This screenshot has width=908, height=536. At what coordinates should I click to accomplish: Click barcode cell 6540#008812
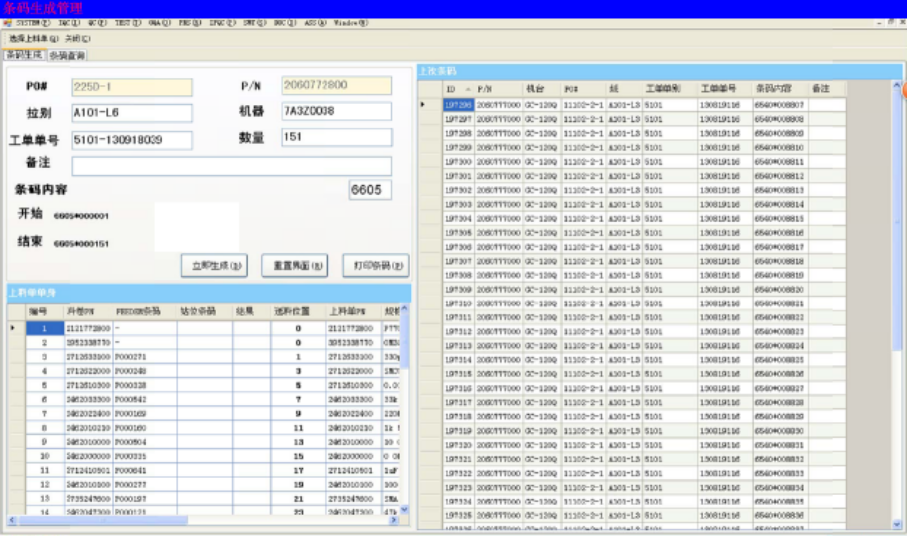tap(779, 176)
